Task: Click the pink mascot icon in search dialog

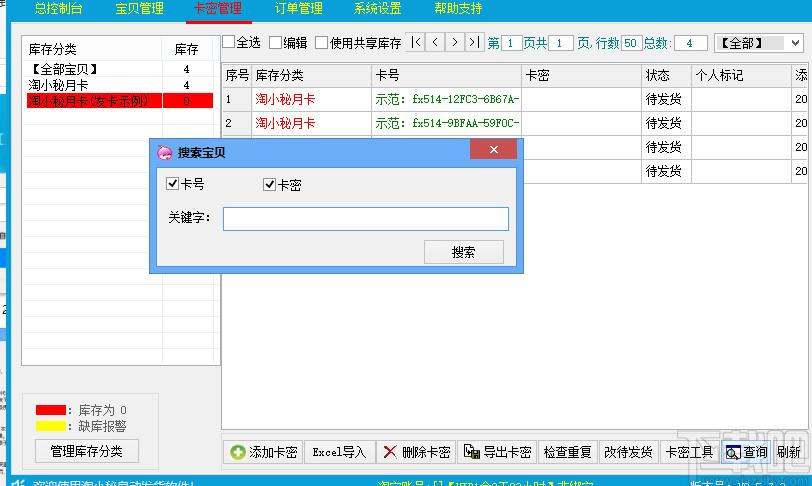Action: (x=165, y=152)
